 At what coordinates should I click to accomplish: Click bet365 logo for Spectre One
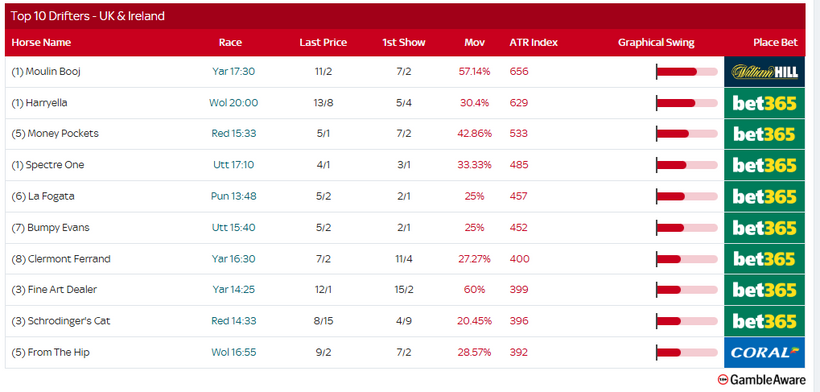(x=765, y=165)
